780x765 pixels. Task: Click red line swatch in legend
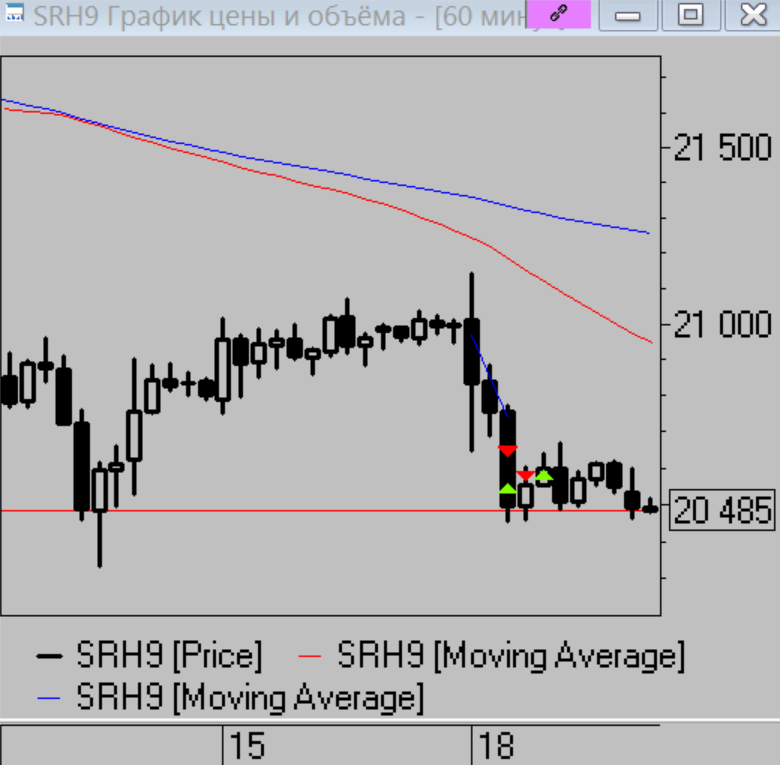[313, 657]
